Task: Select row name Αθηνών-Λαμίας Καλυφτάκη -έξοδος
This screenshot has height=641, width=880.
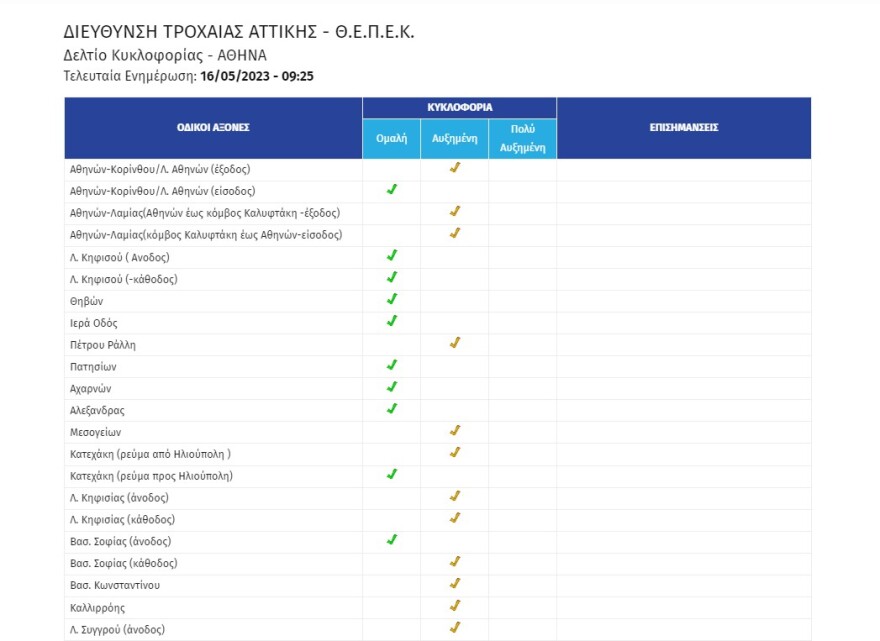Action: click(205, 213)
